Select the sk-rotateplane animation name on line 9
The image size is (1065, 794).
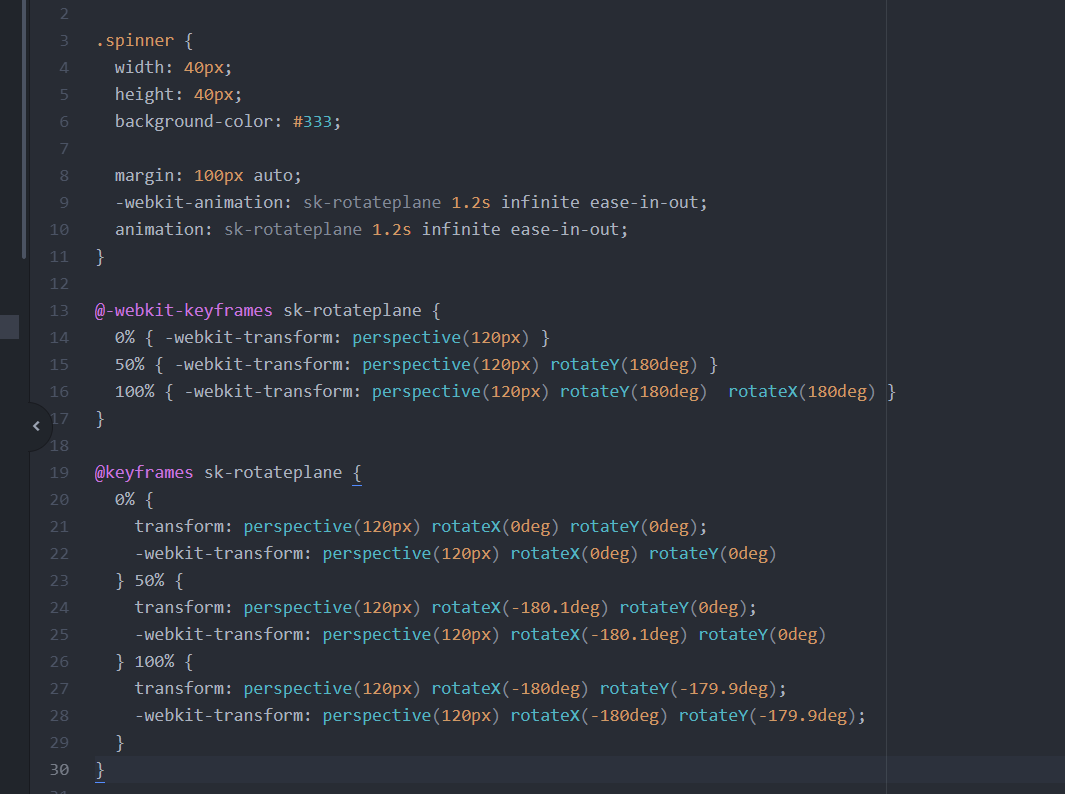pos(370,202)
